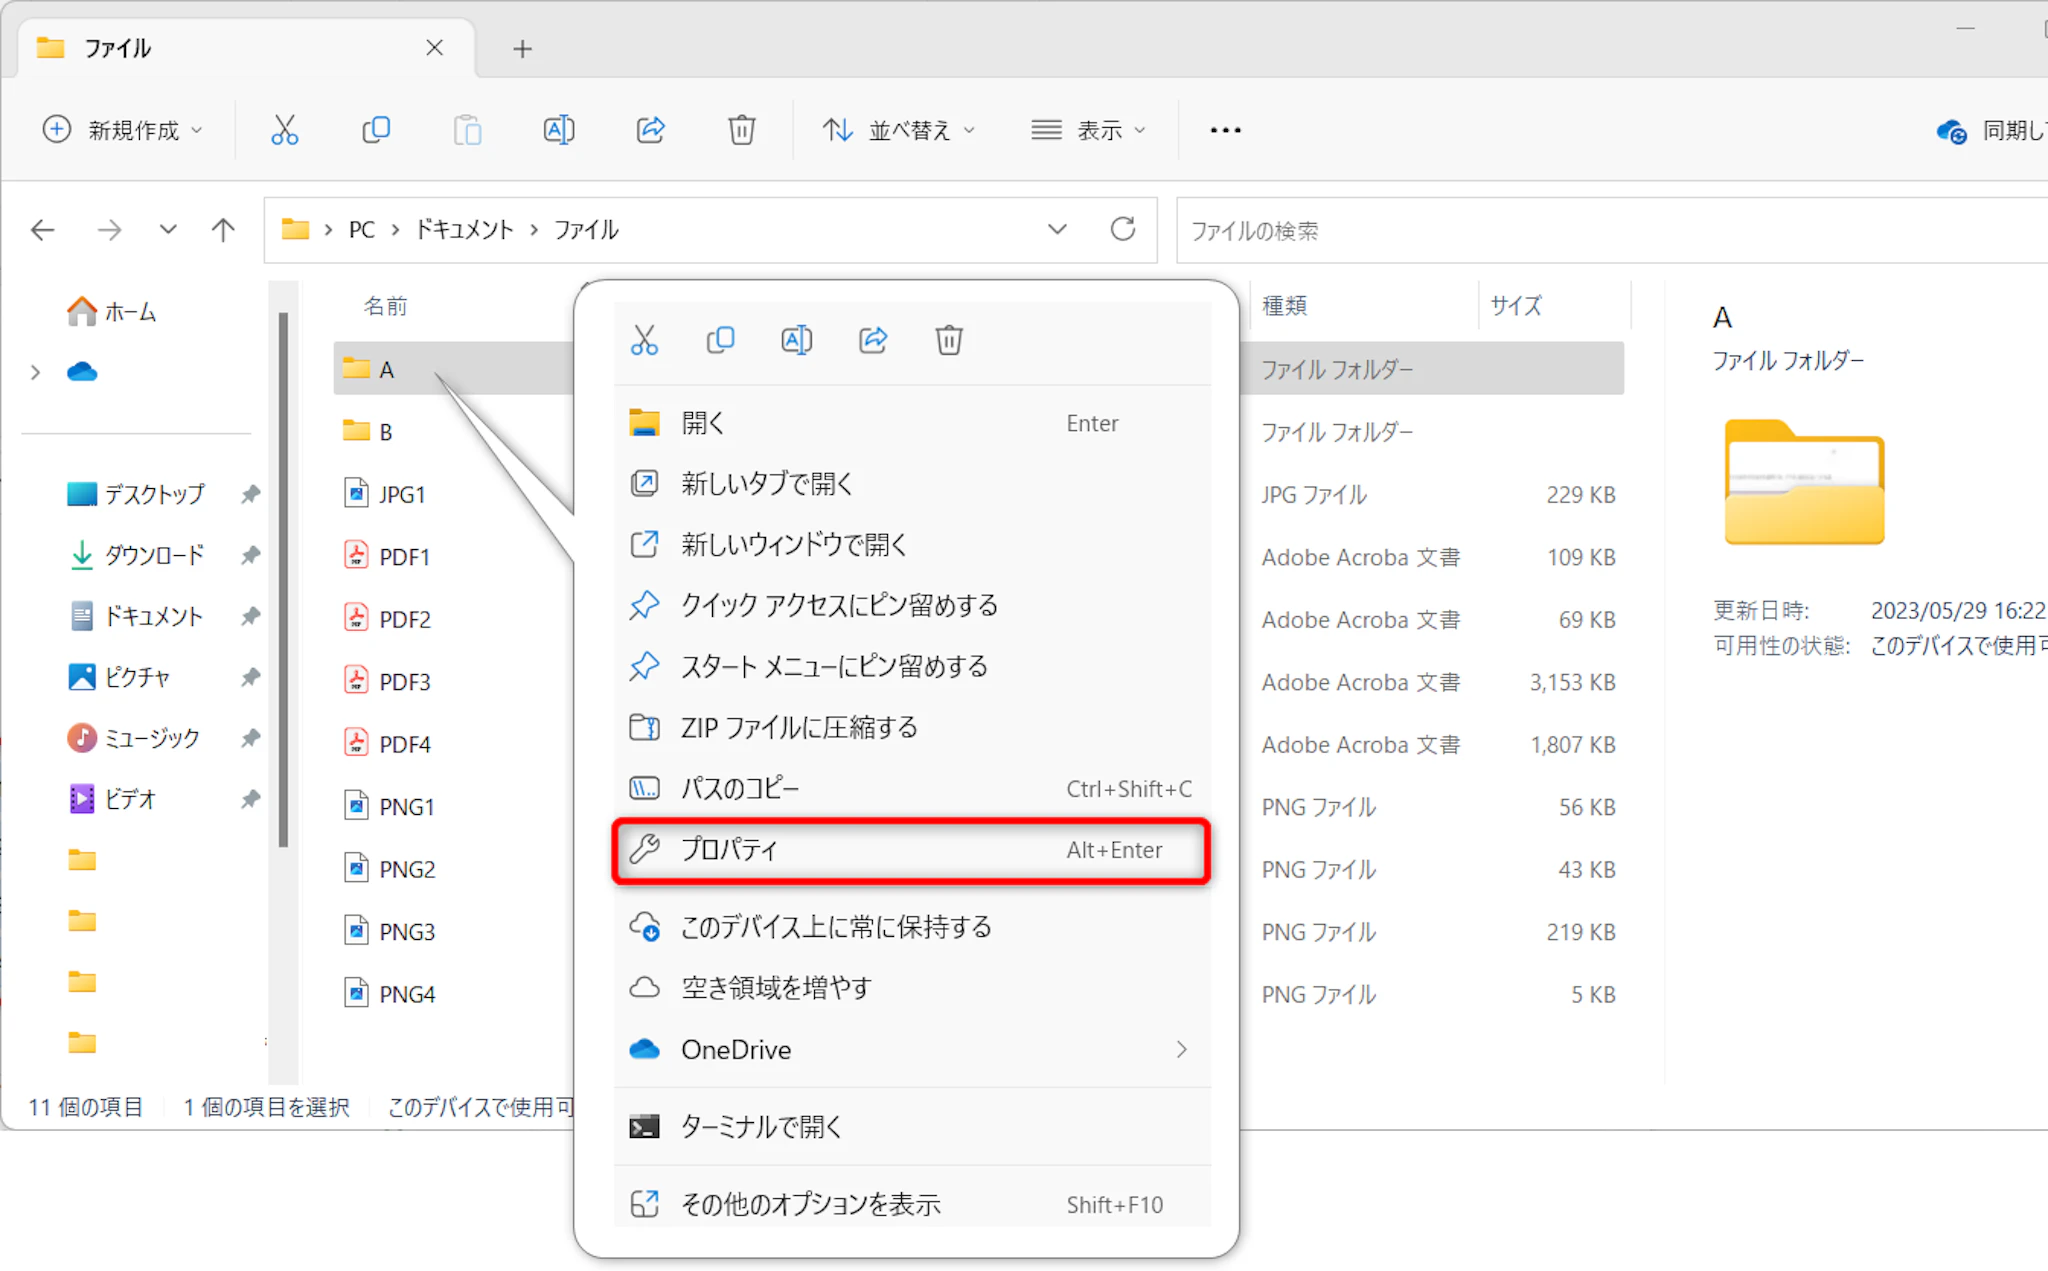Go to ドキュメント in the breadcrumb path

pyautogui.click(x=464, y=230)
